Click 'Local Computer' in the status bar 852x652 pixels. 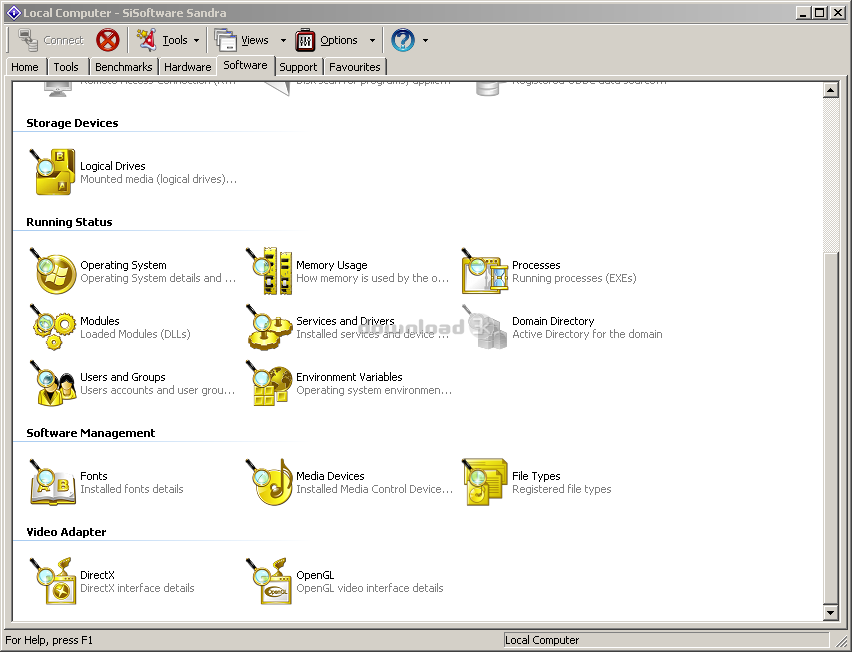(542, 640)
